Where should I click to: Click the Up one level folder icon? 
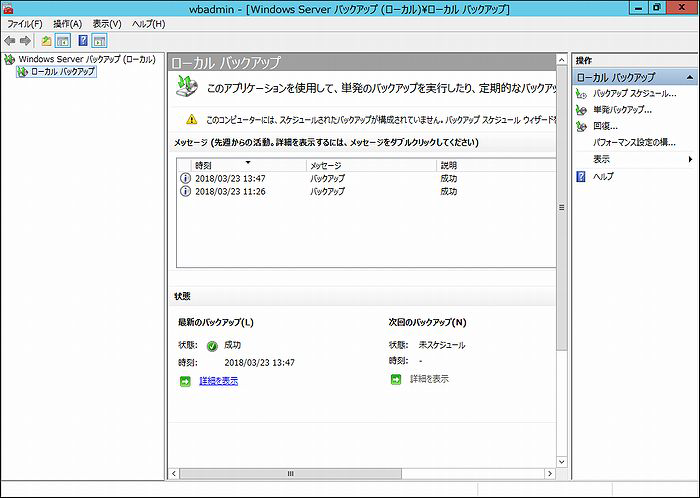(x=46, y=41)
